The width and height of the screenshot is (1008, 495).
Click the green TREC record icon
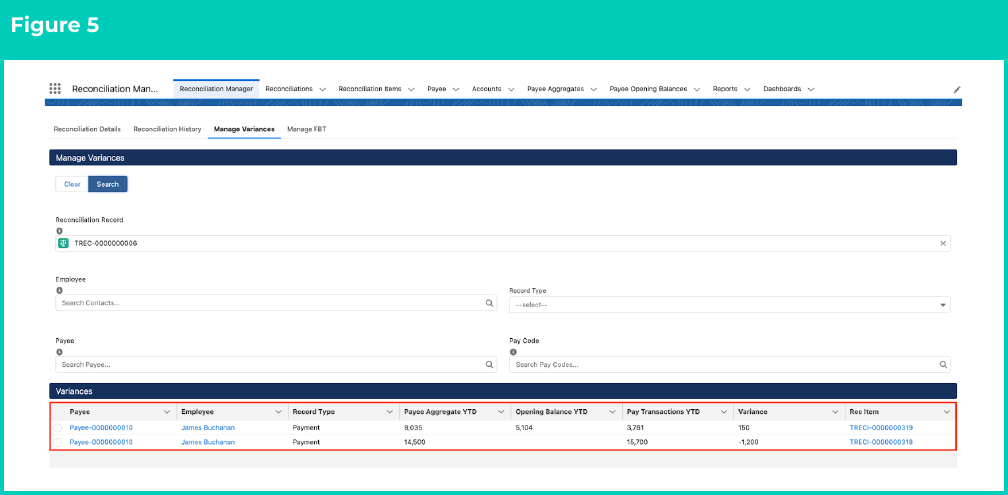click(63, 244)
